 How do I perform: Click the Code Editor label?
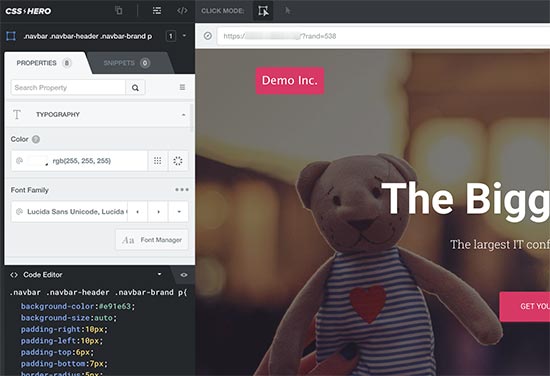click(x=43, y=275)
